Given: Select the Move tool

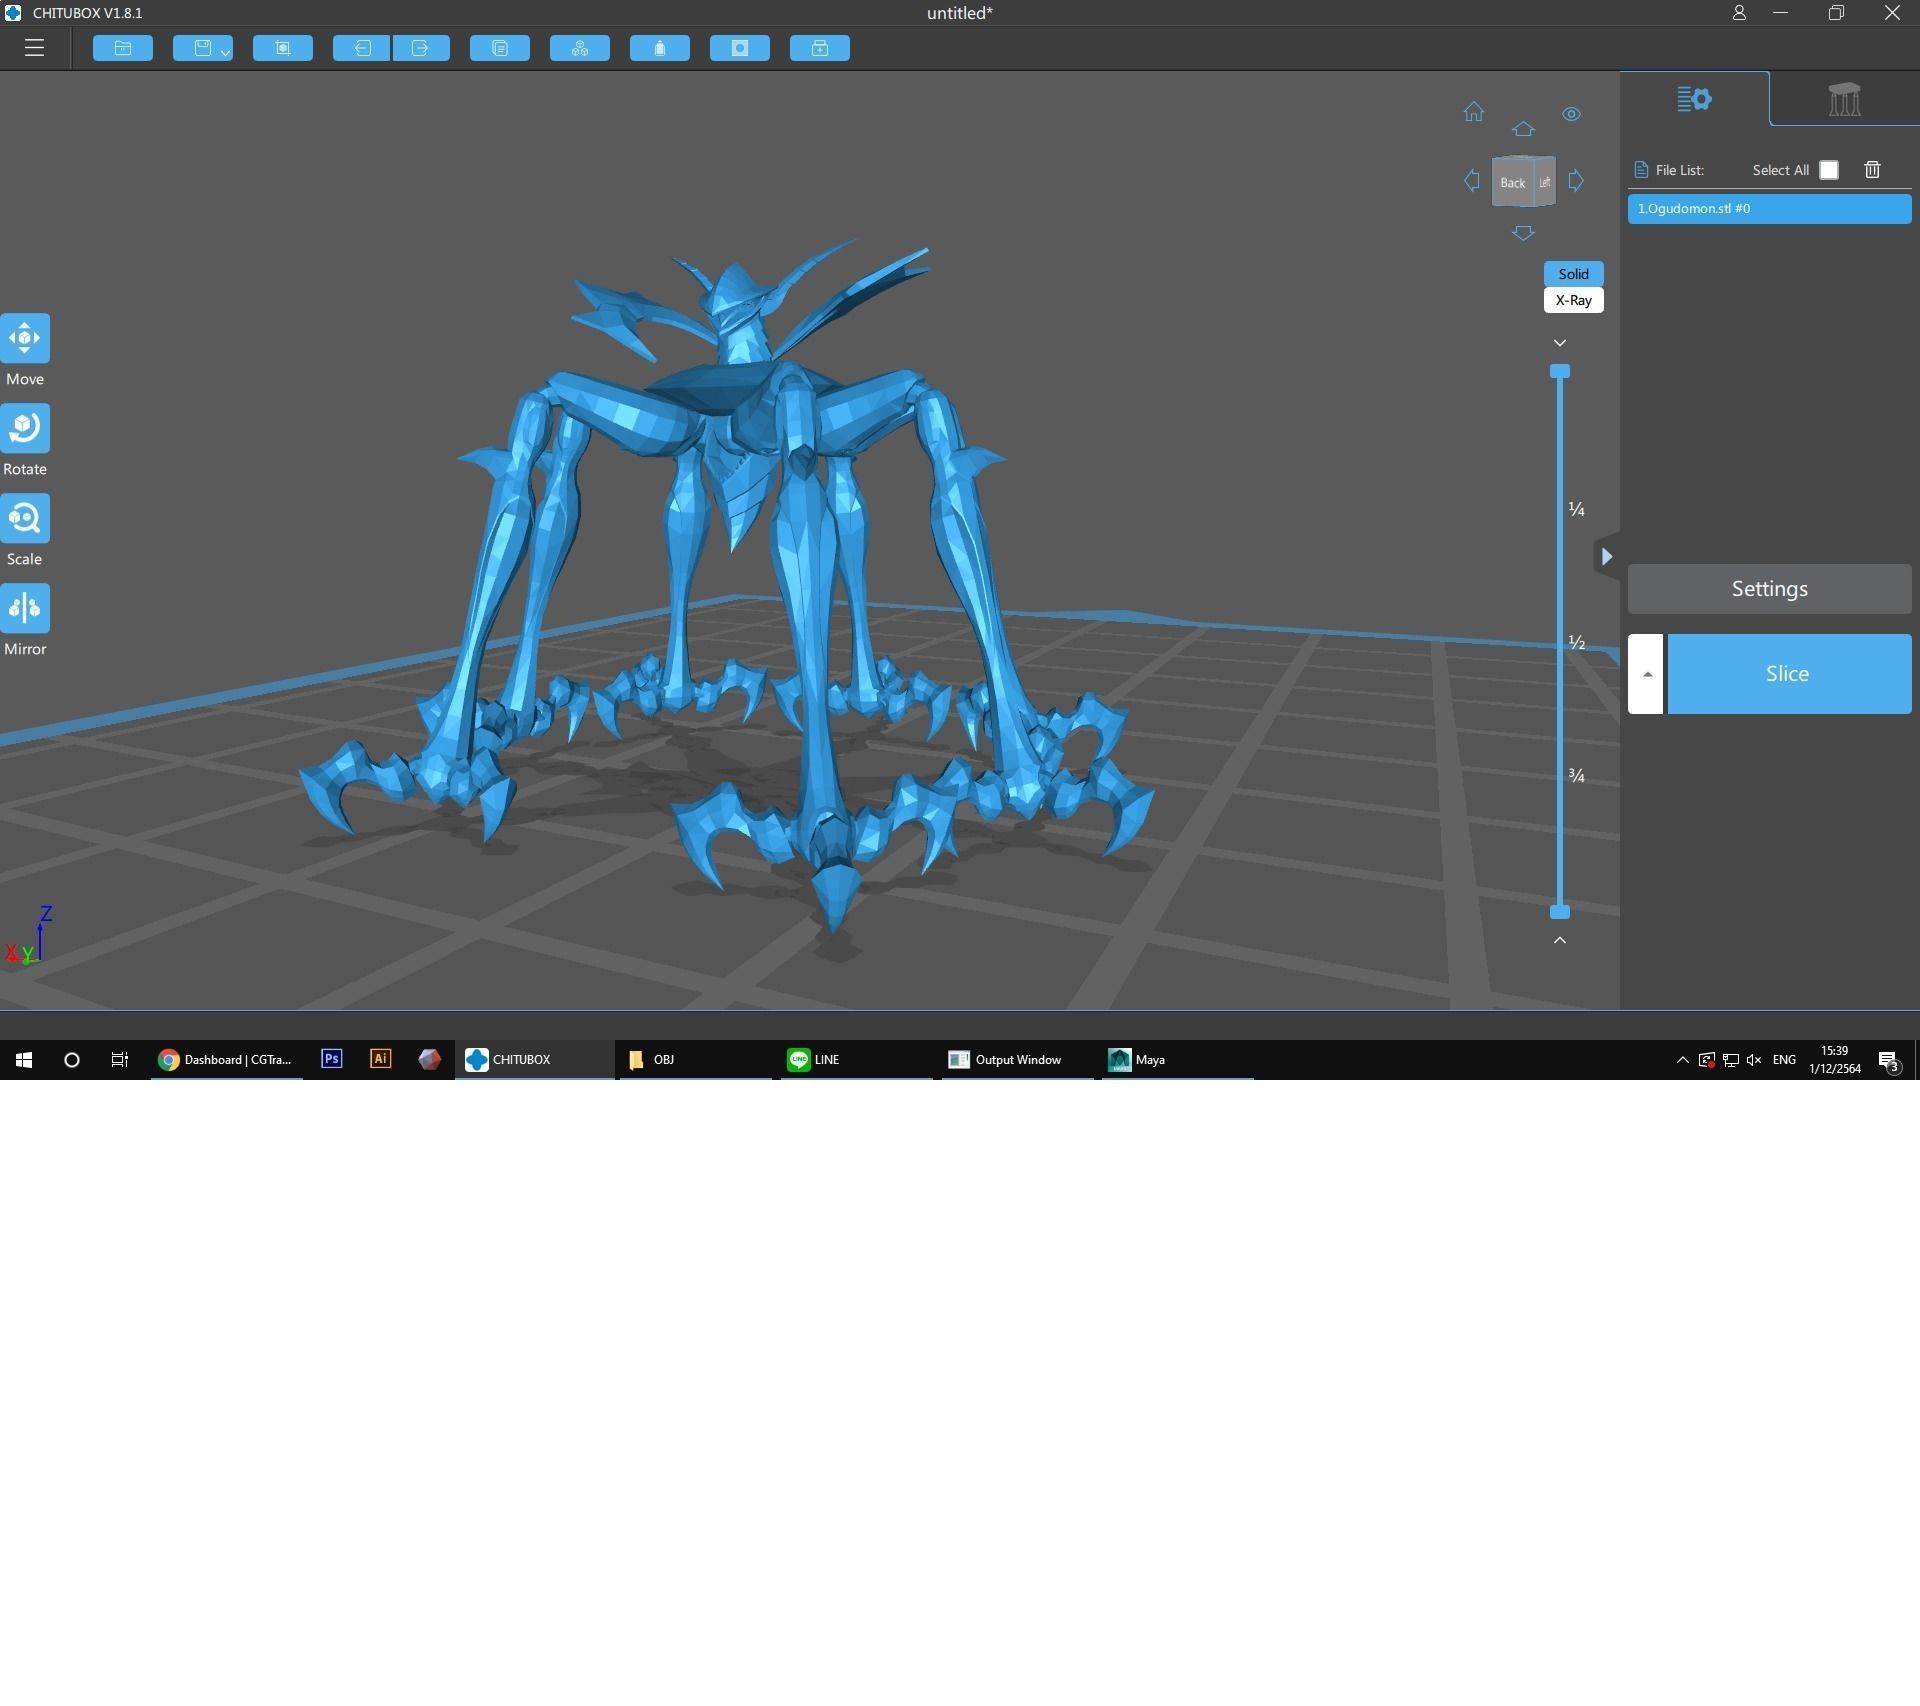Looking at the screenshot, I should (x=25, y=338).
